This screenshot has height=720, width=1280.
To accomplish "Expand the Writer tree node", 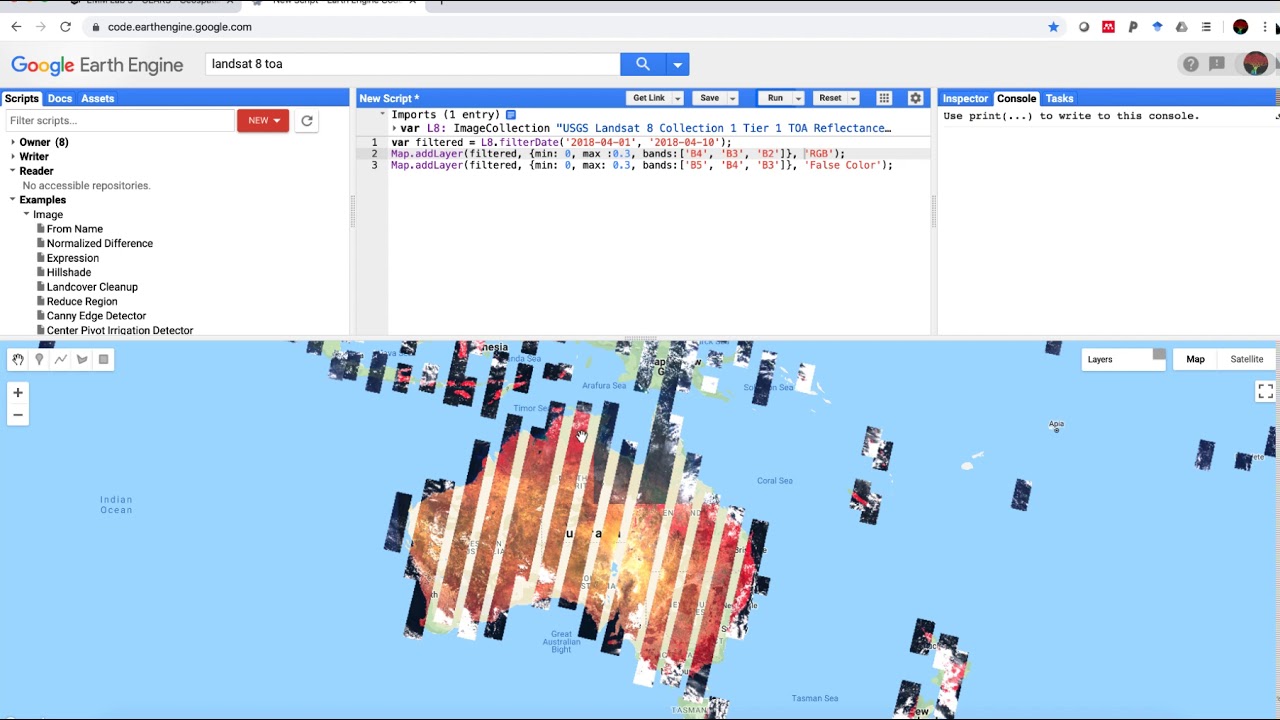I will pos(13,157).
